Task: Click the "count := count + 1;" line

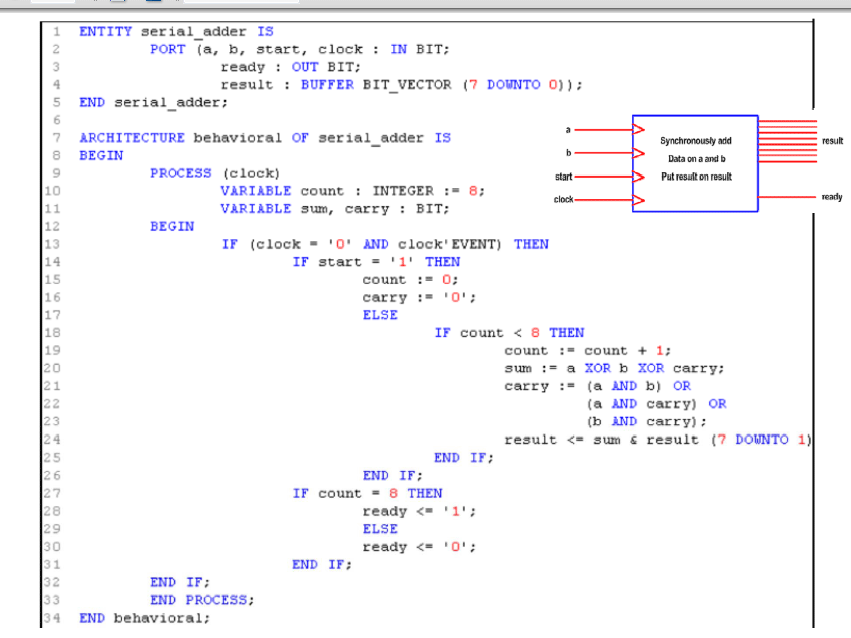Action: click(x=588, y=351)
